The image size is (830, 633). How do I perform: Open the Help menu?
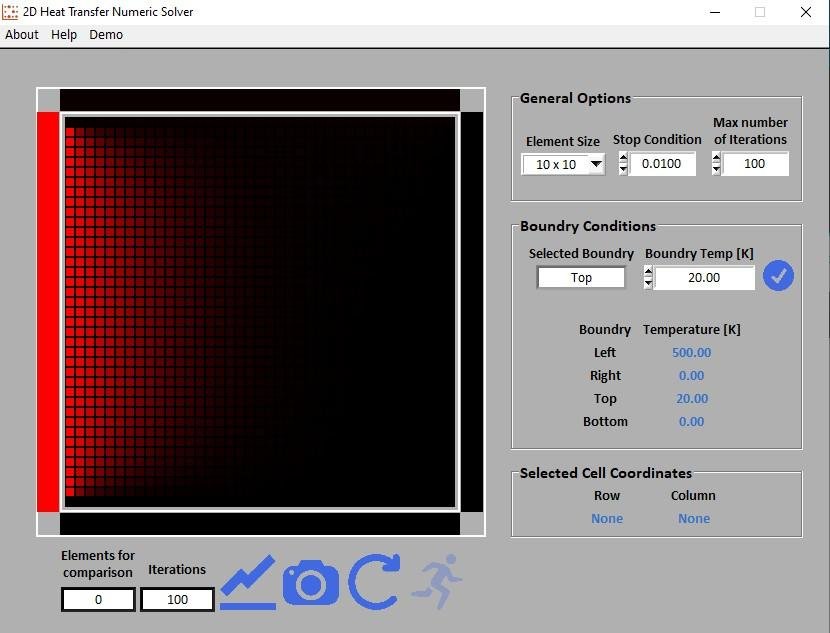[64, 34]
